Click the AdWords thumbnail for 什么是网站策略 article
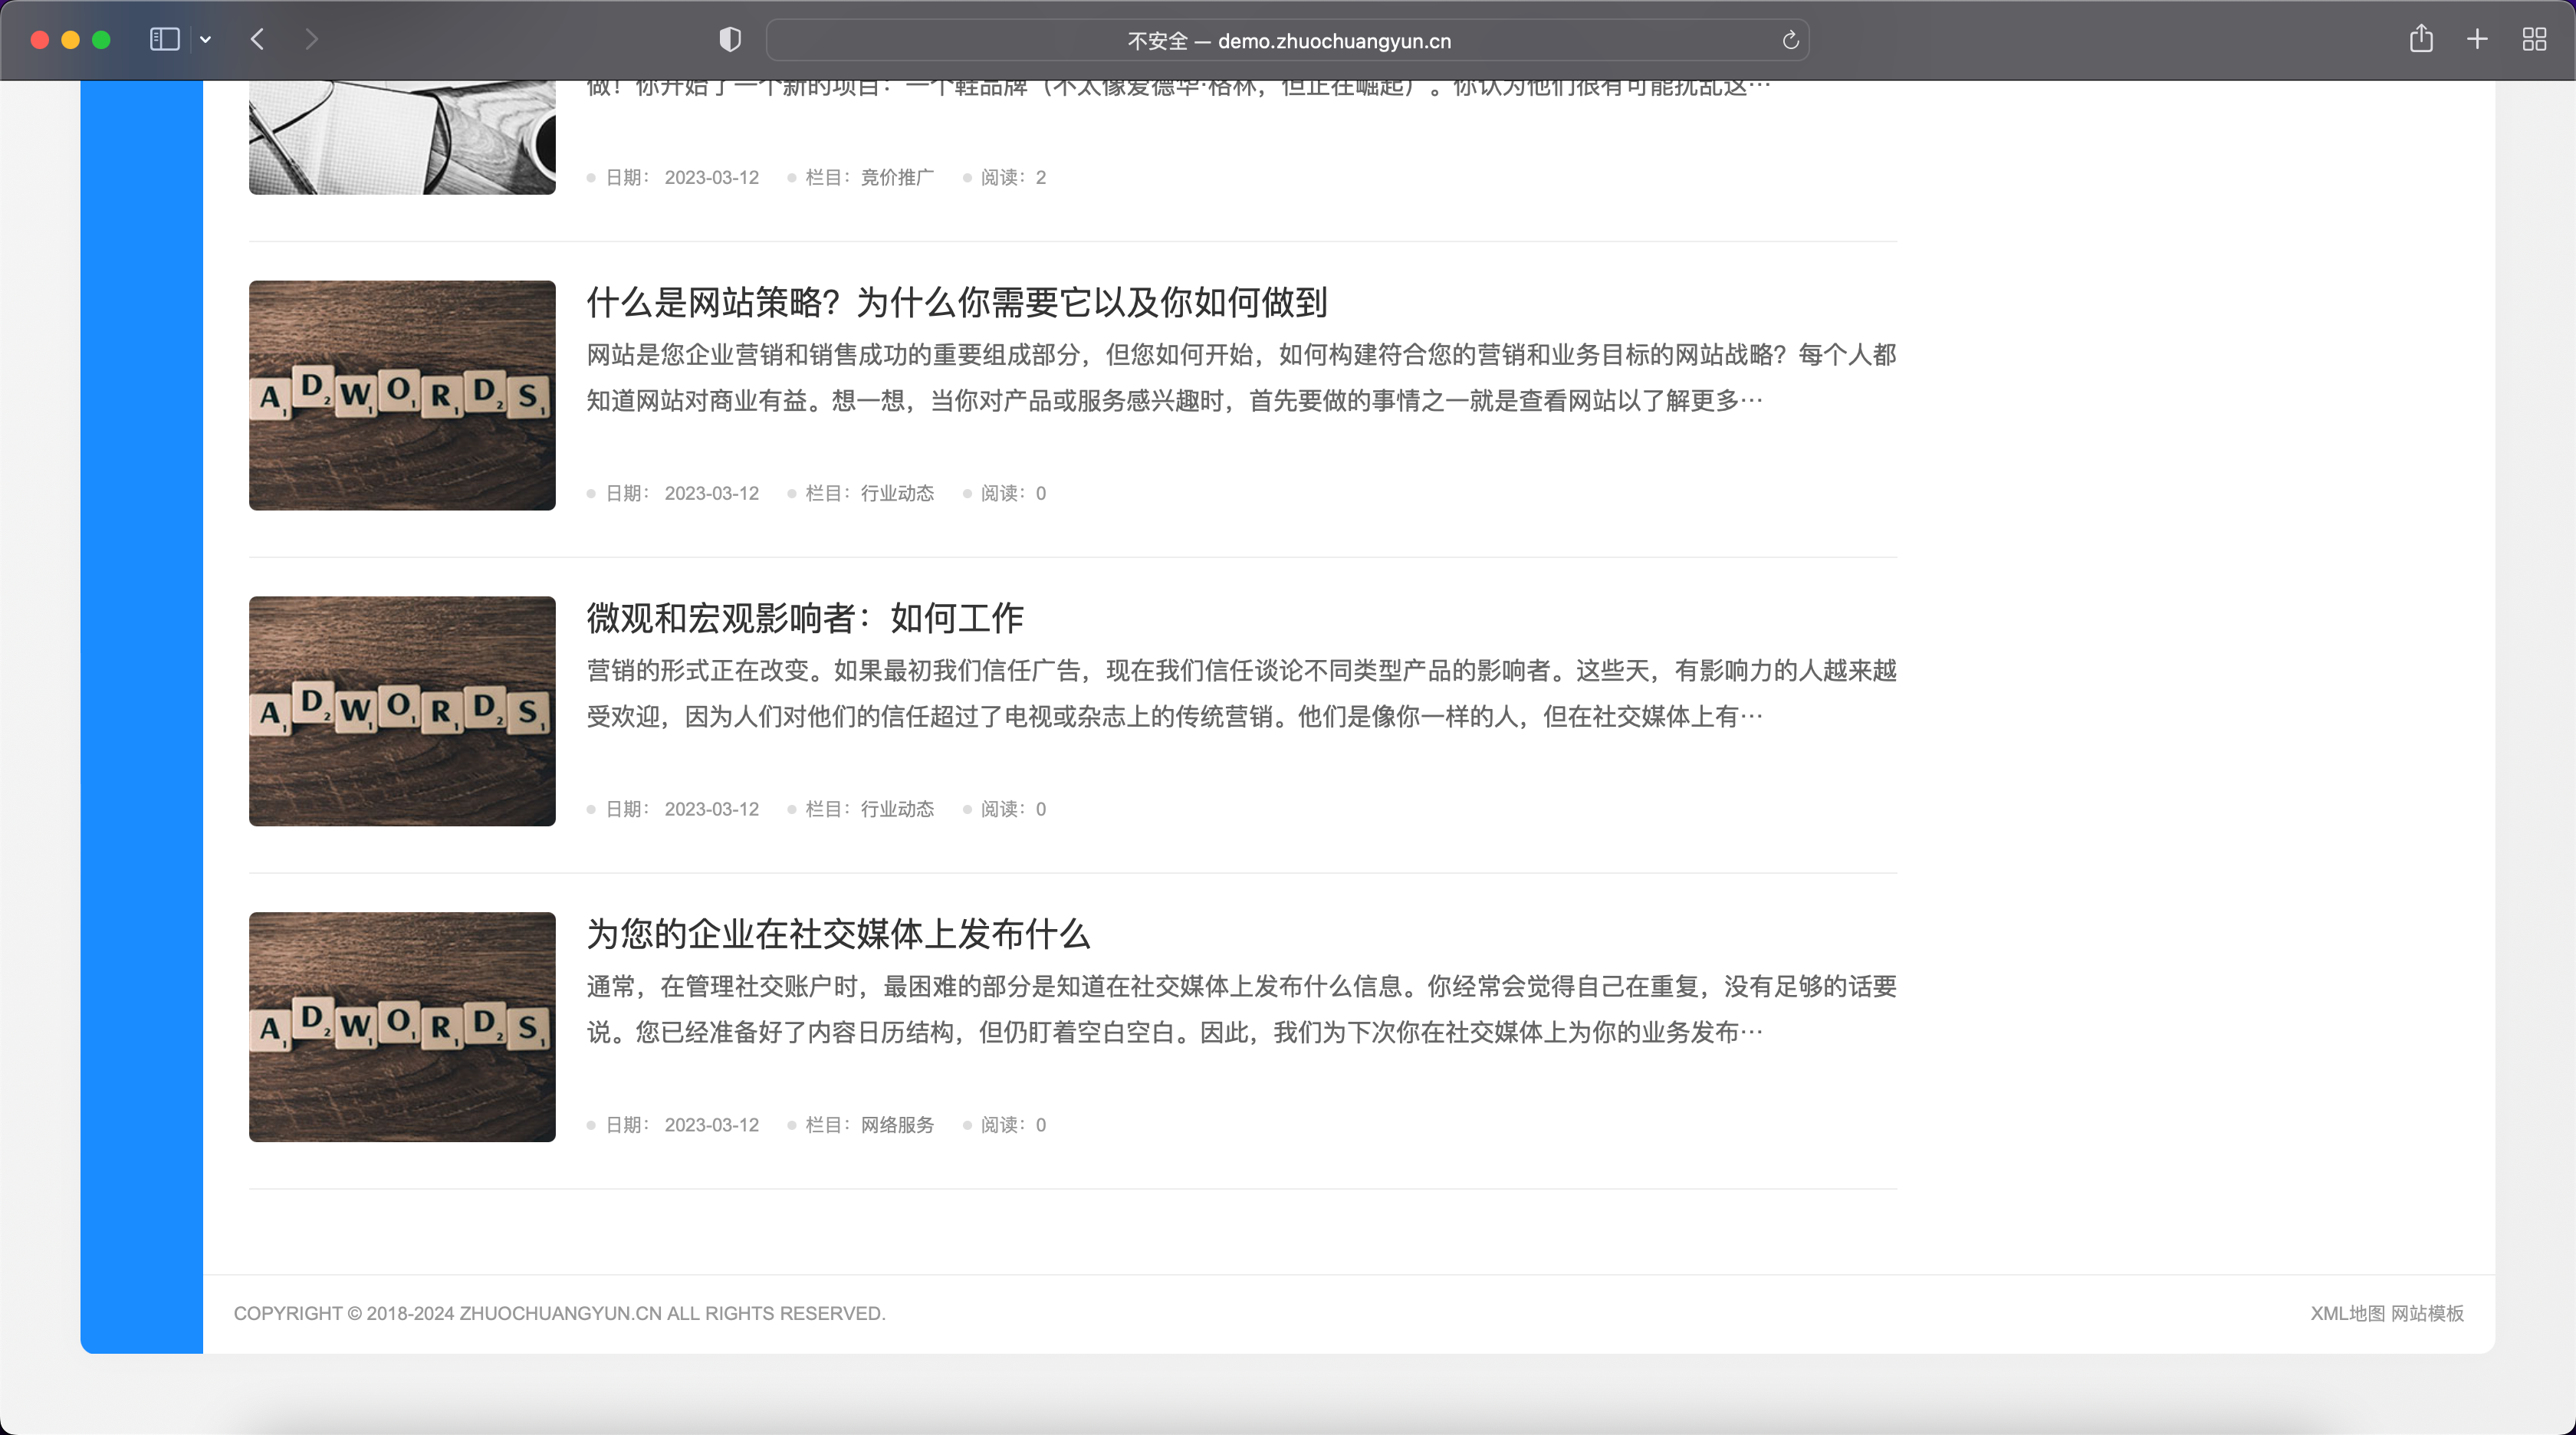 click(x=402, y=395)
